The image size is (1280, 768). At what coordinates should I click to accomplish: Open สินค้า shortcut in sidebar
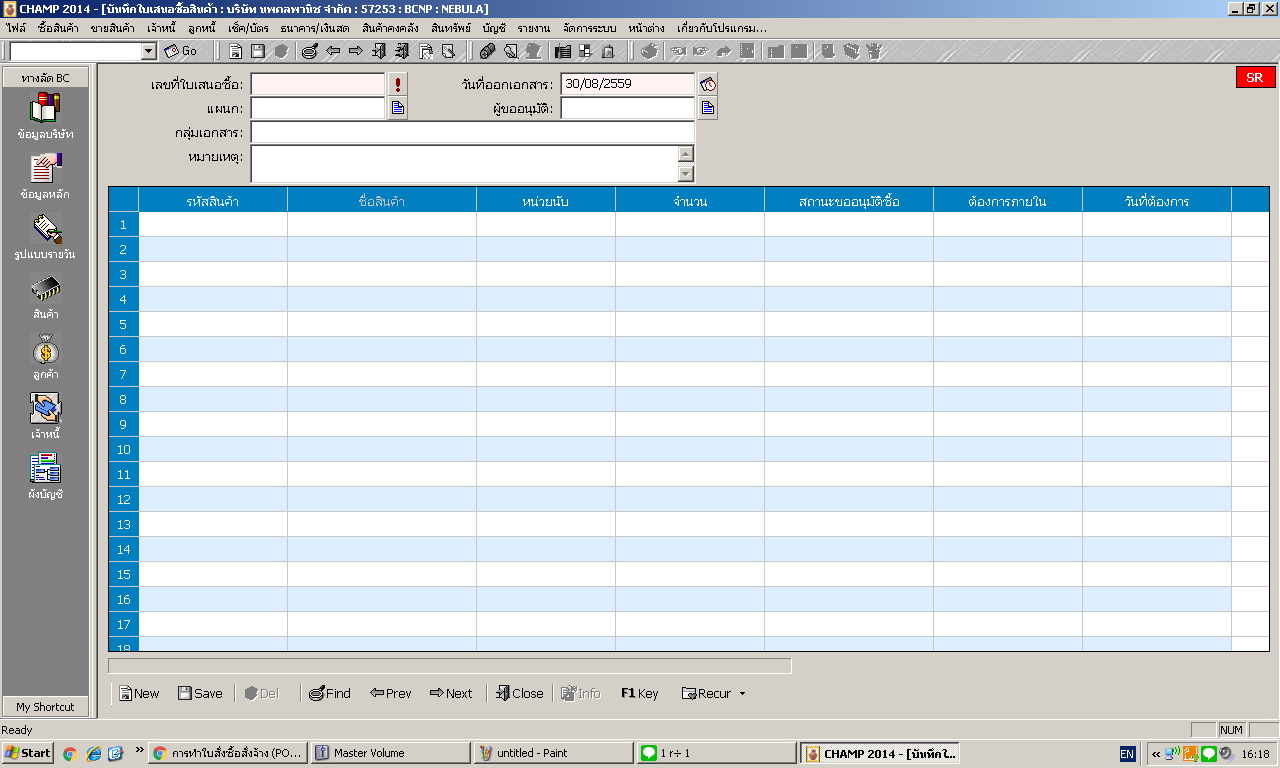45,296
